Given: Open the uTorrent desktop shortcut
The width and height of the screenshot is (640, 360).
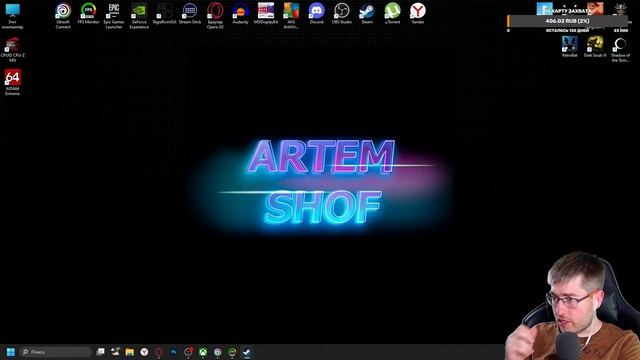Looking at the screenshot, I should pyautogui.click(x=392, y=13).
